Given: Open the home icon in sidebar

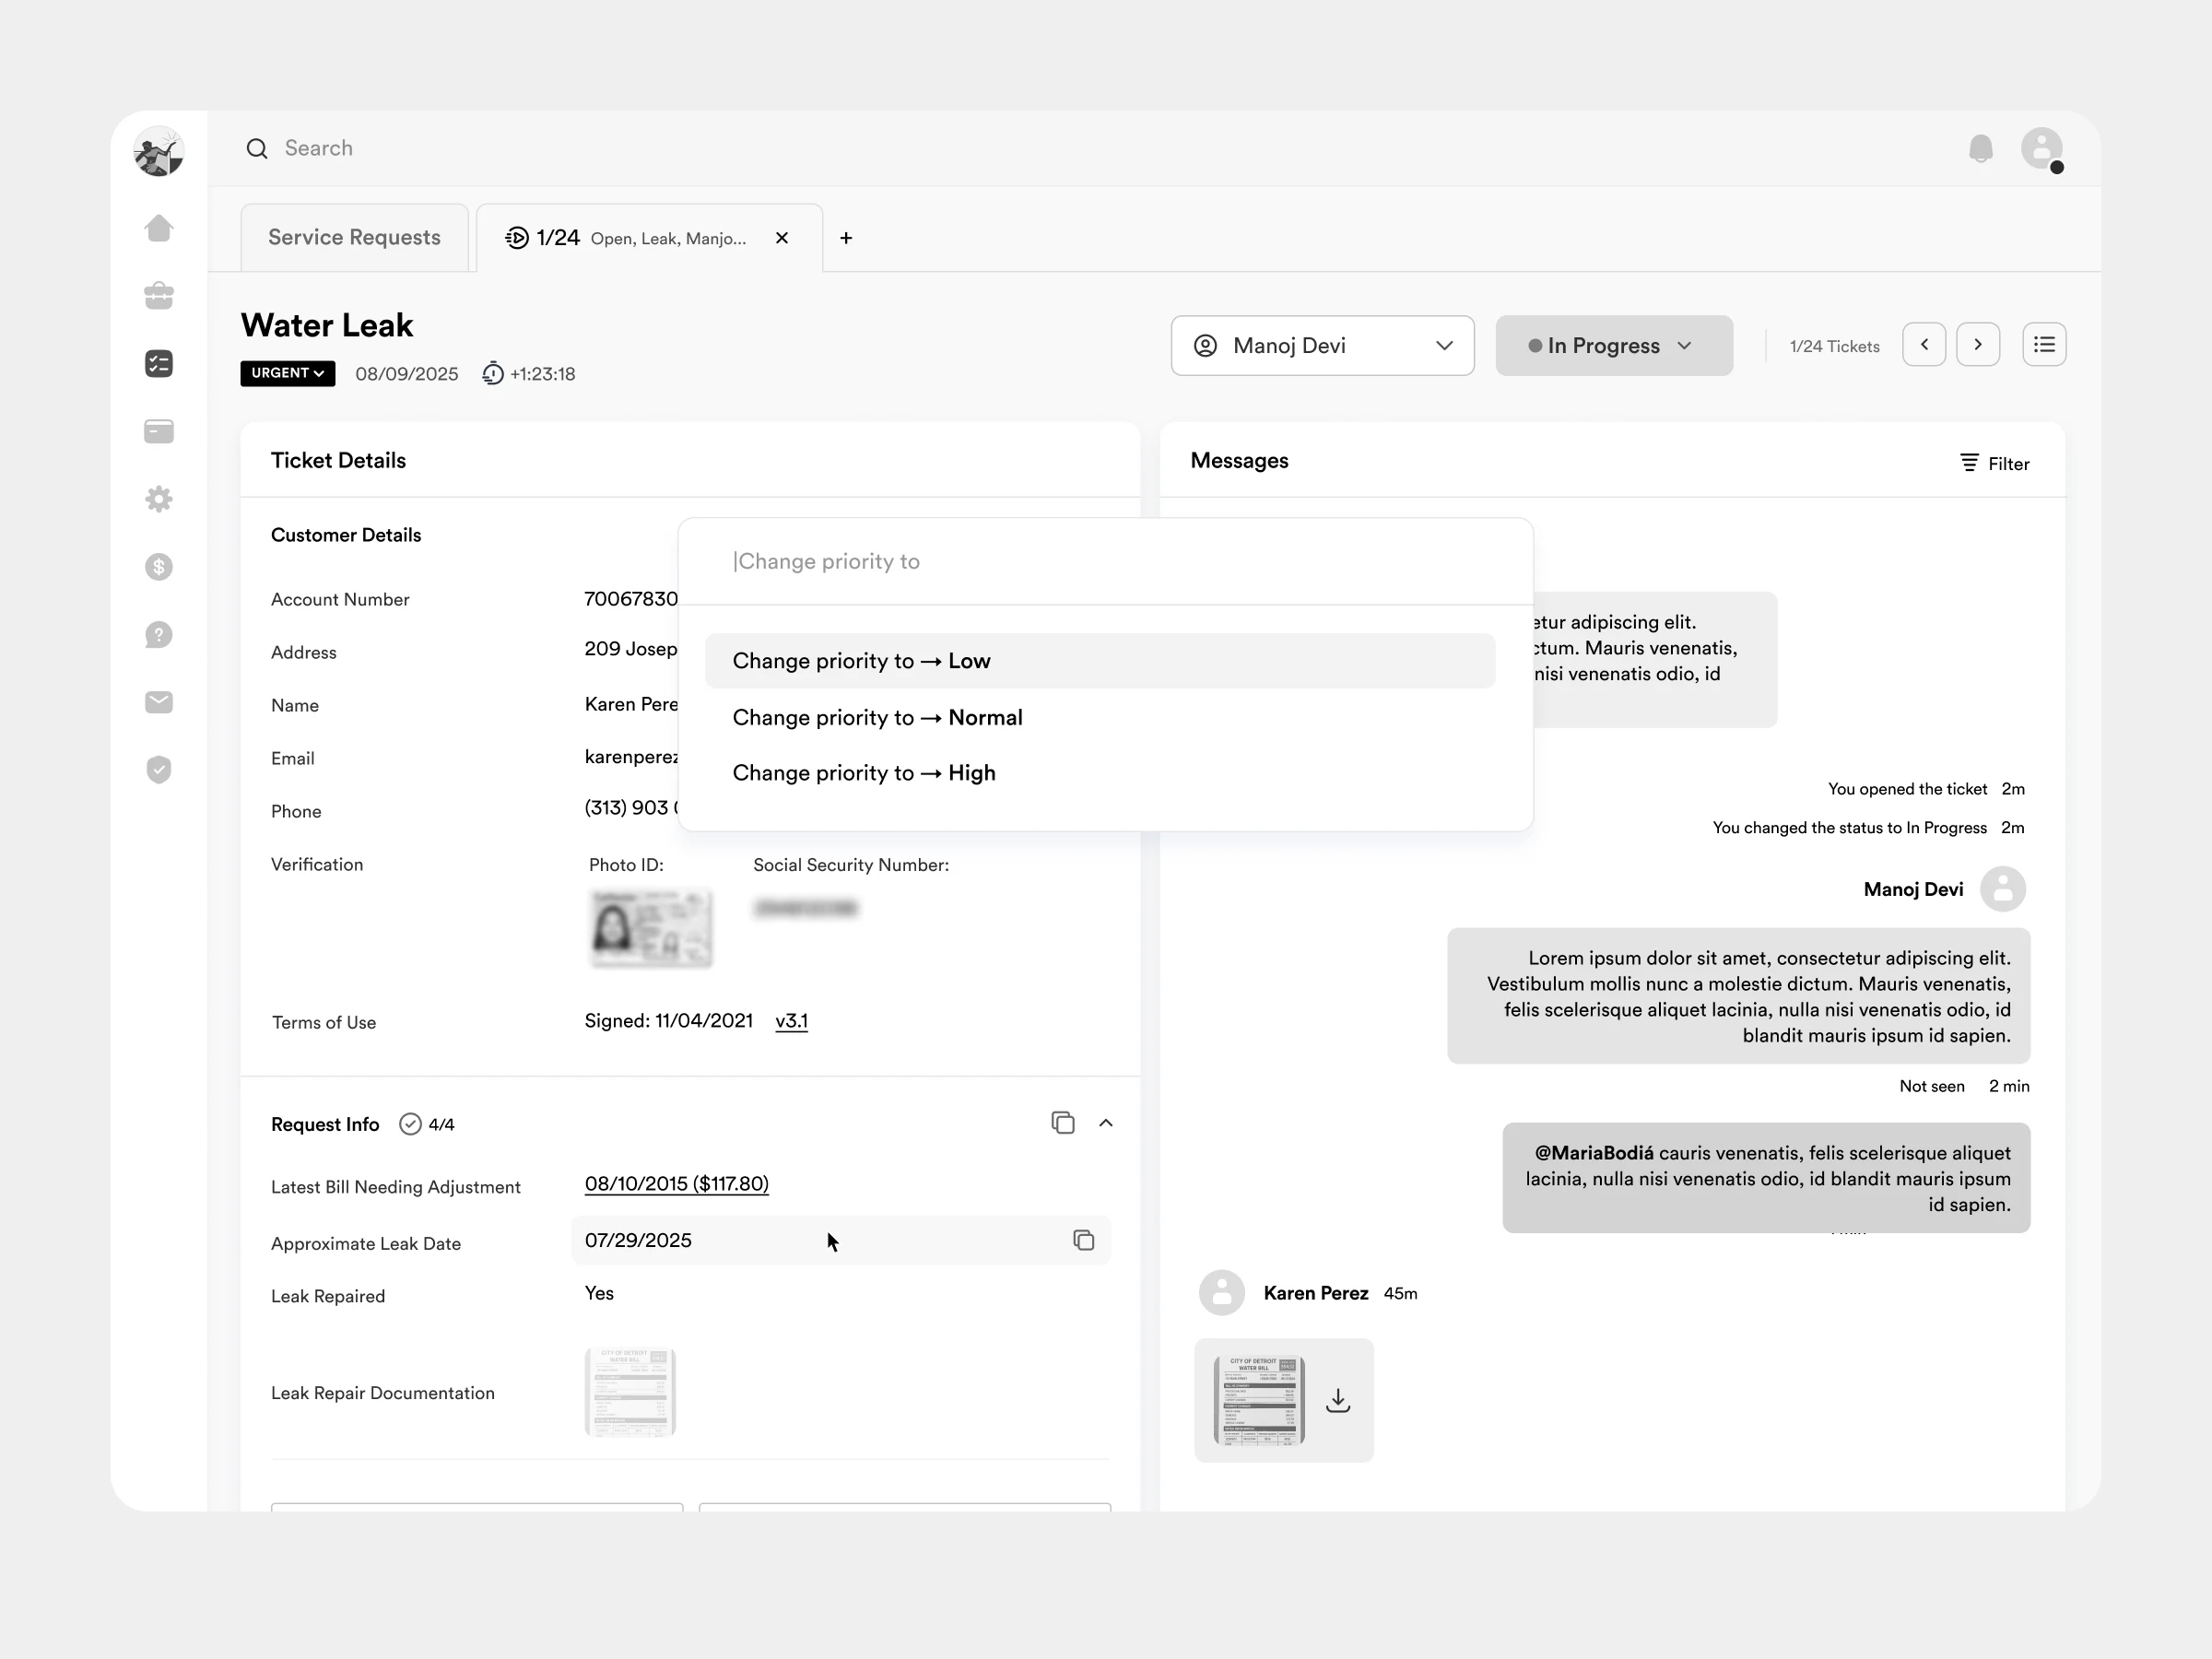Looking at the screenshot, I should 159,228.
